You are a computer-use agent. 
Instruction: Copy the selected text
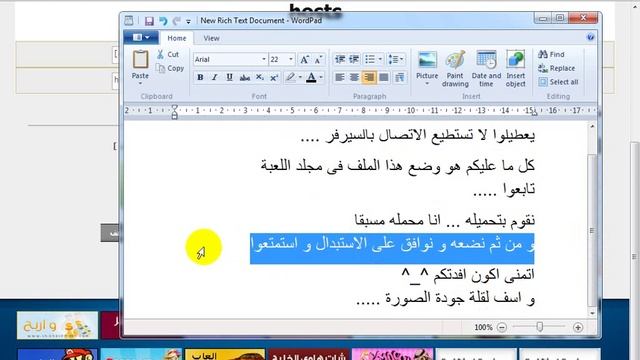pos(170,68)
